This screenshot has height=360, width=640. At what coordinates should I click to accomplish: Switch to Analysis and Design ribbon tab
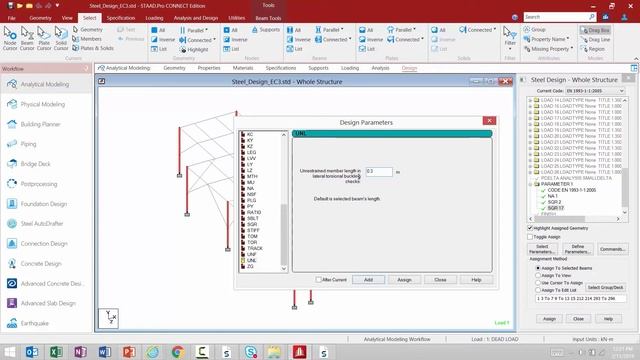196,18
